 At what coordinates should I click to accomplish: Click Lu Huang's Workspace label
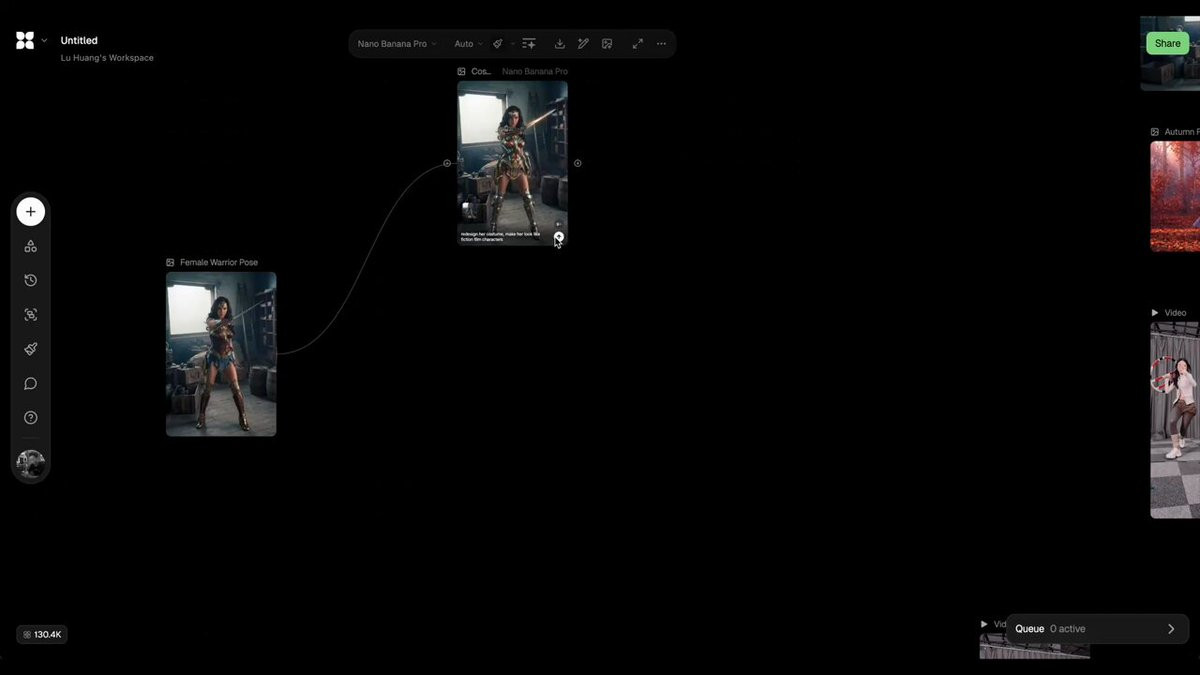pos(107,58)
